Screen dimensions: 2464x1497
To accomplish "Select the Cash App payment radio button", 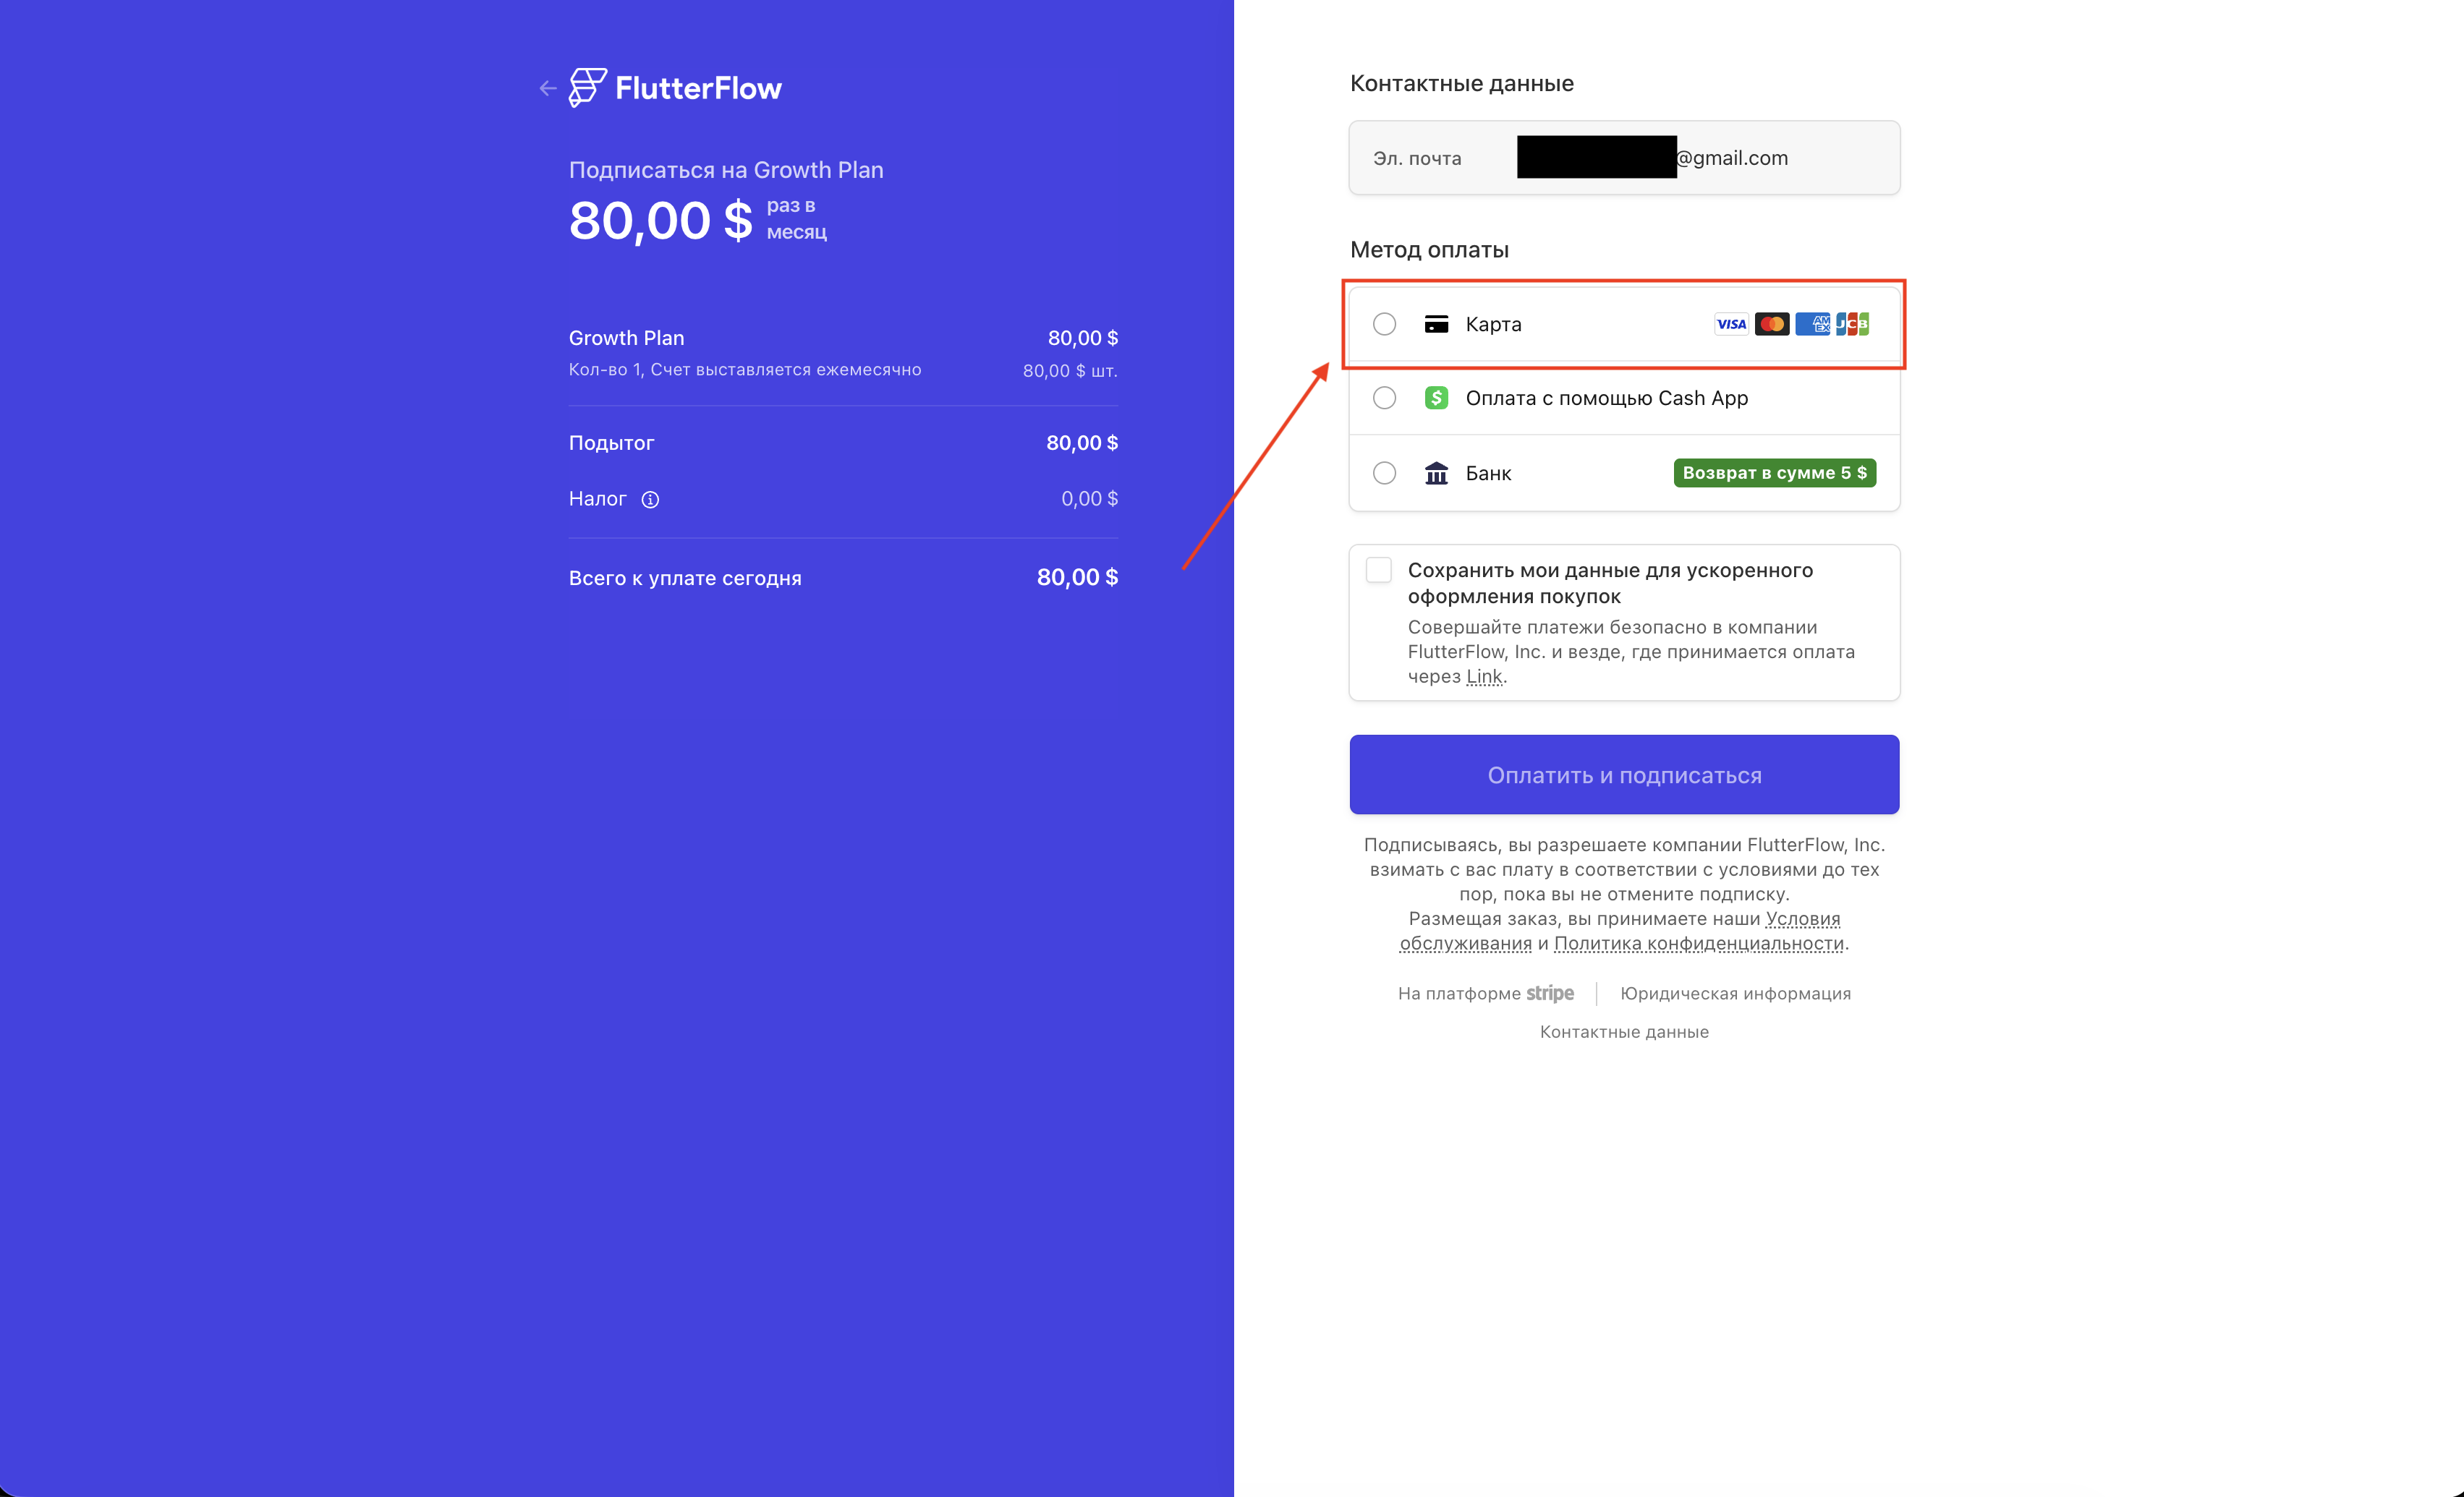I will [x=1384, y=398].
